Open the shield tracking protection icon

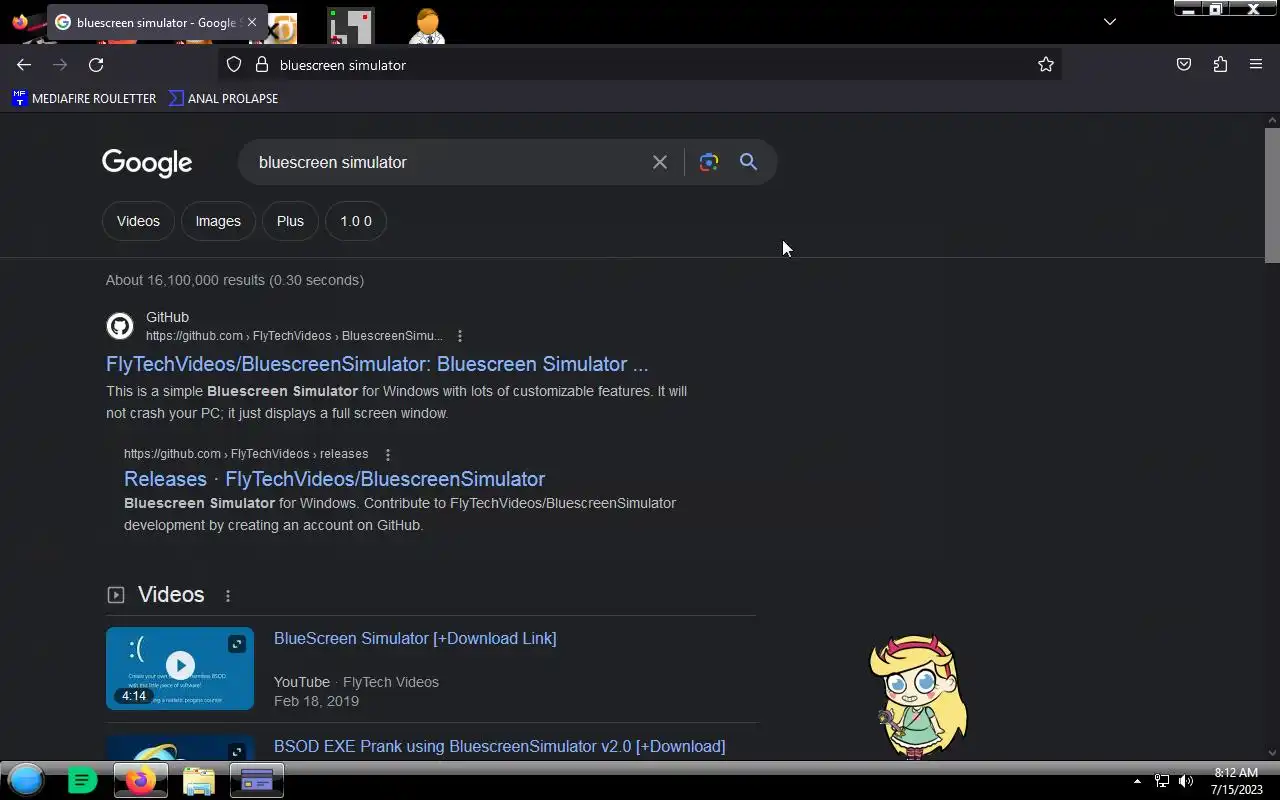[x=234, y=64]
